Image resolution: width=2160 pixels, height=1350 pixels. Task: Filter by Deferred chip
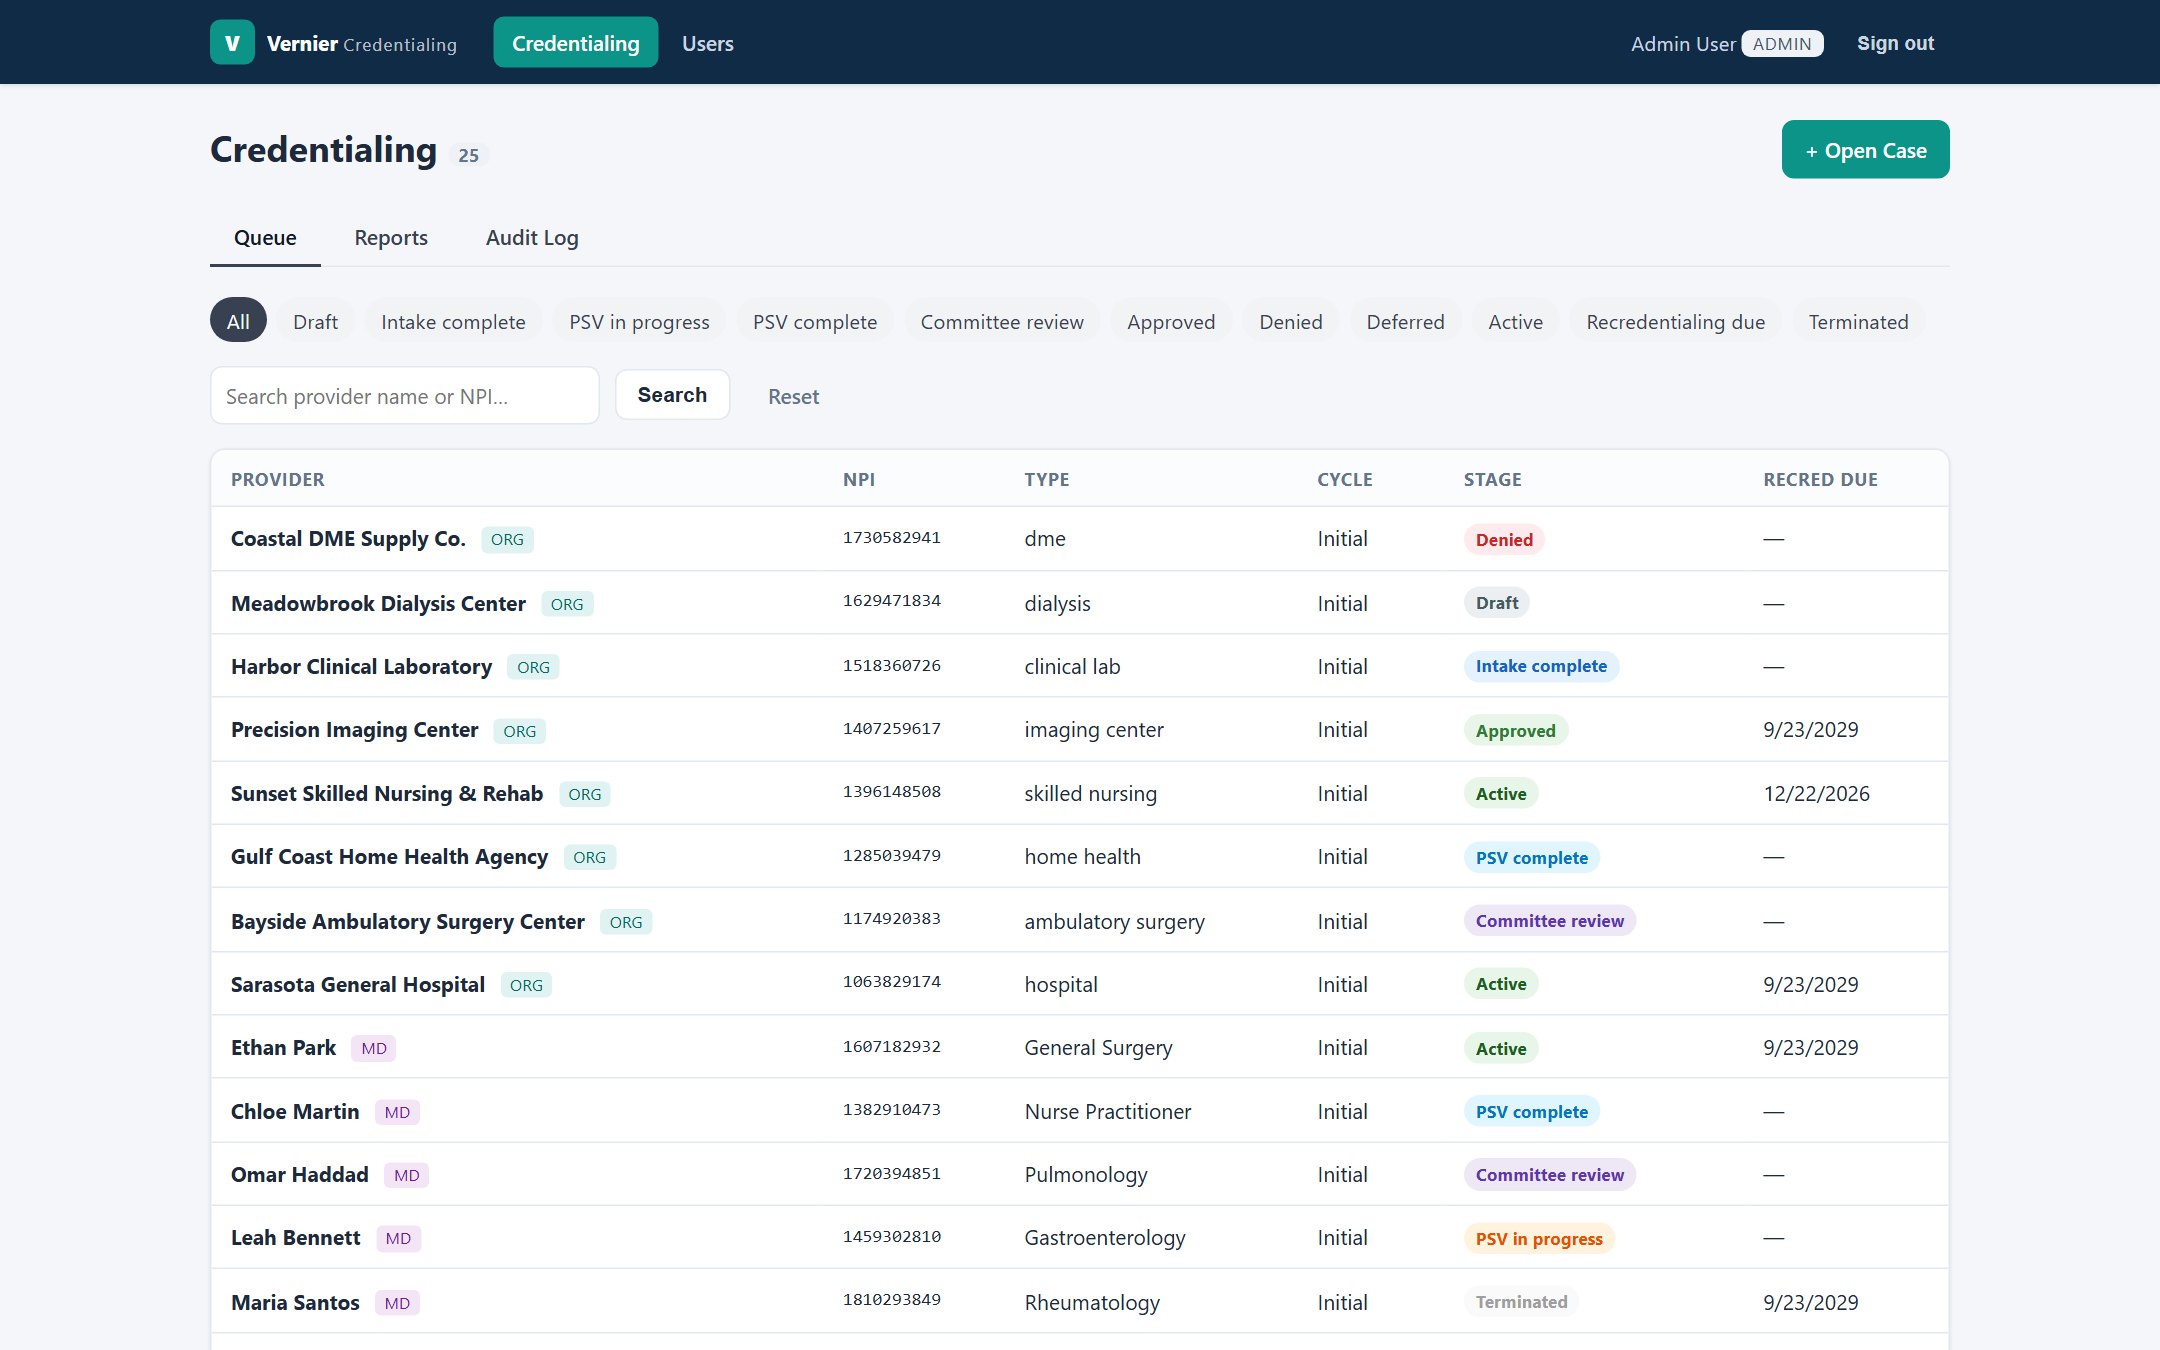click(x=1405, y=321)
